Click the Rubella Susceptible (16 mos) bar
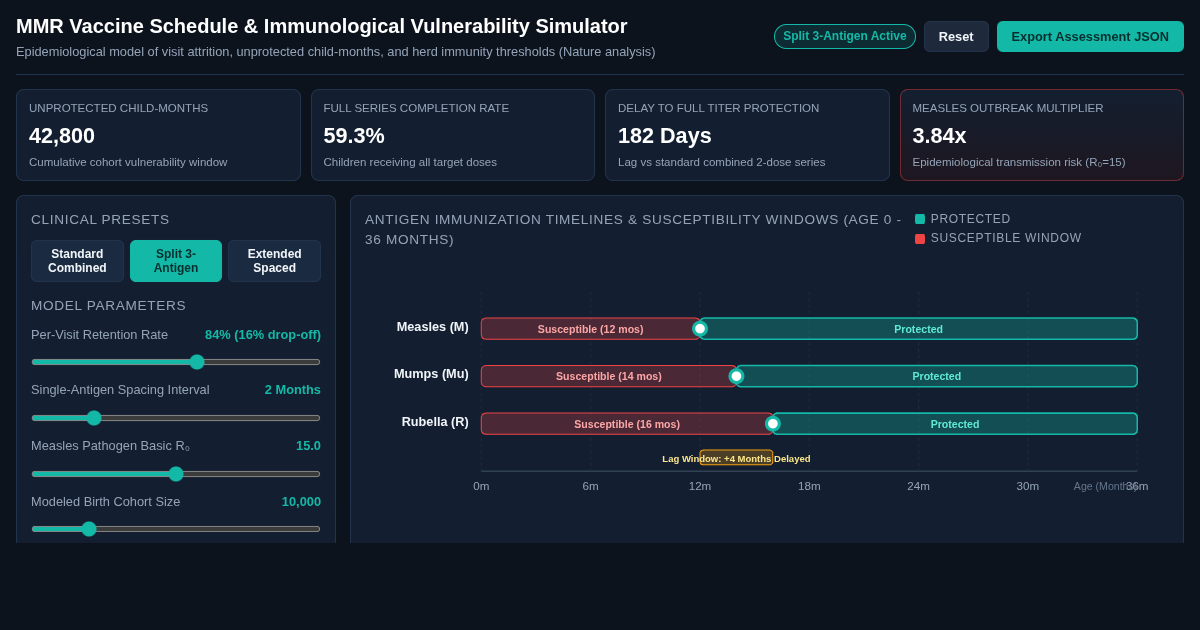Image resolution: width=1200 pixels, height=630 pixels. coord(627,424)
